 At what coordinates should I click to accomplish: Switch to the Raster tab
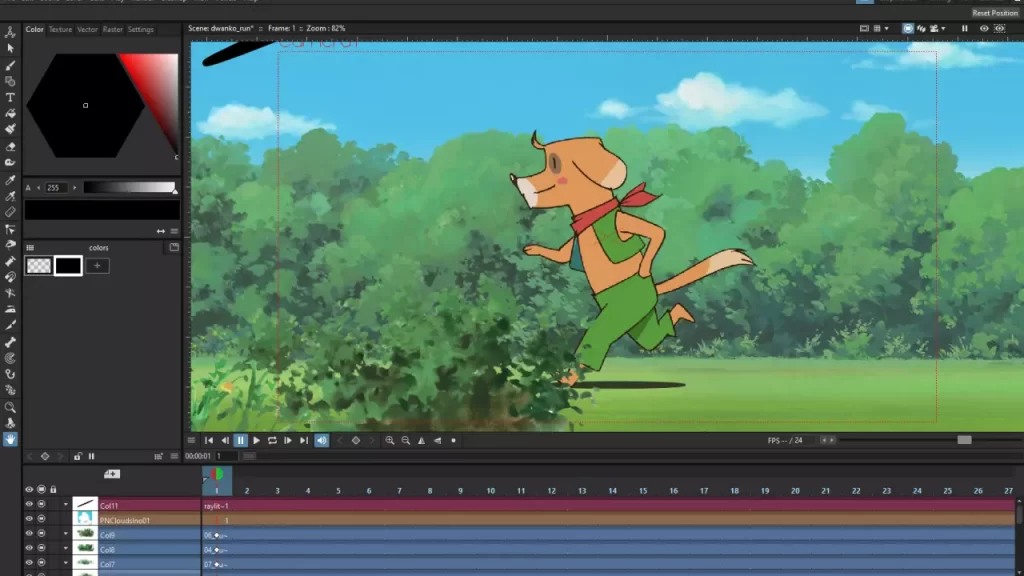pyautogui.click(x=112, y=29)
